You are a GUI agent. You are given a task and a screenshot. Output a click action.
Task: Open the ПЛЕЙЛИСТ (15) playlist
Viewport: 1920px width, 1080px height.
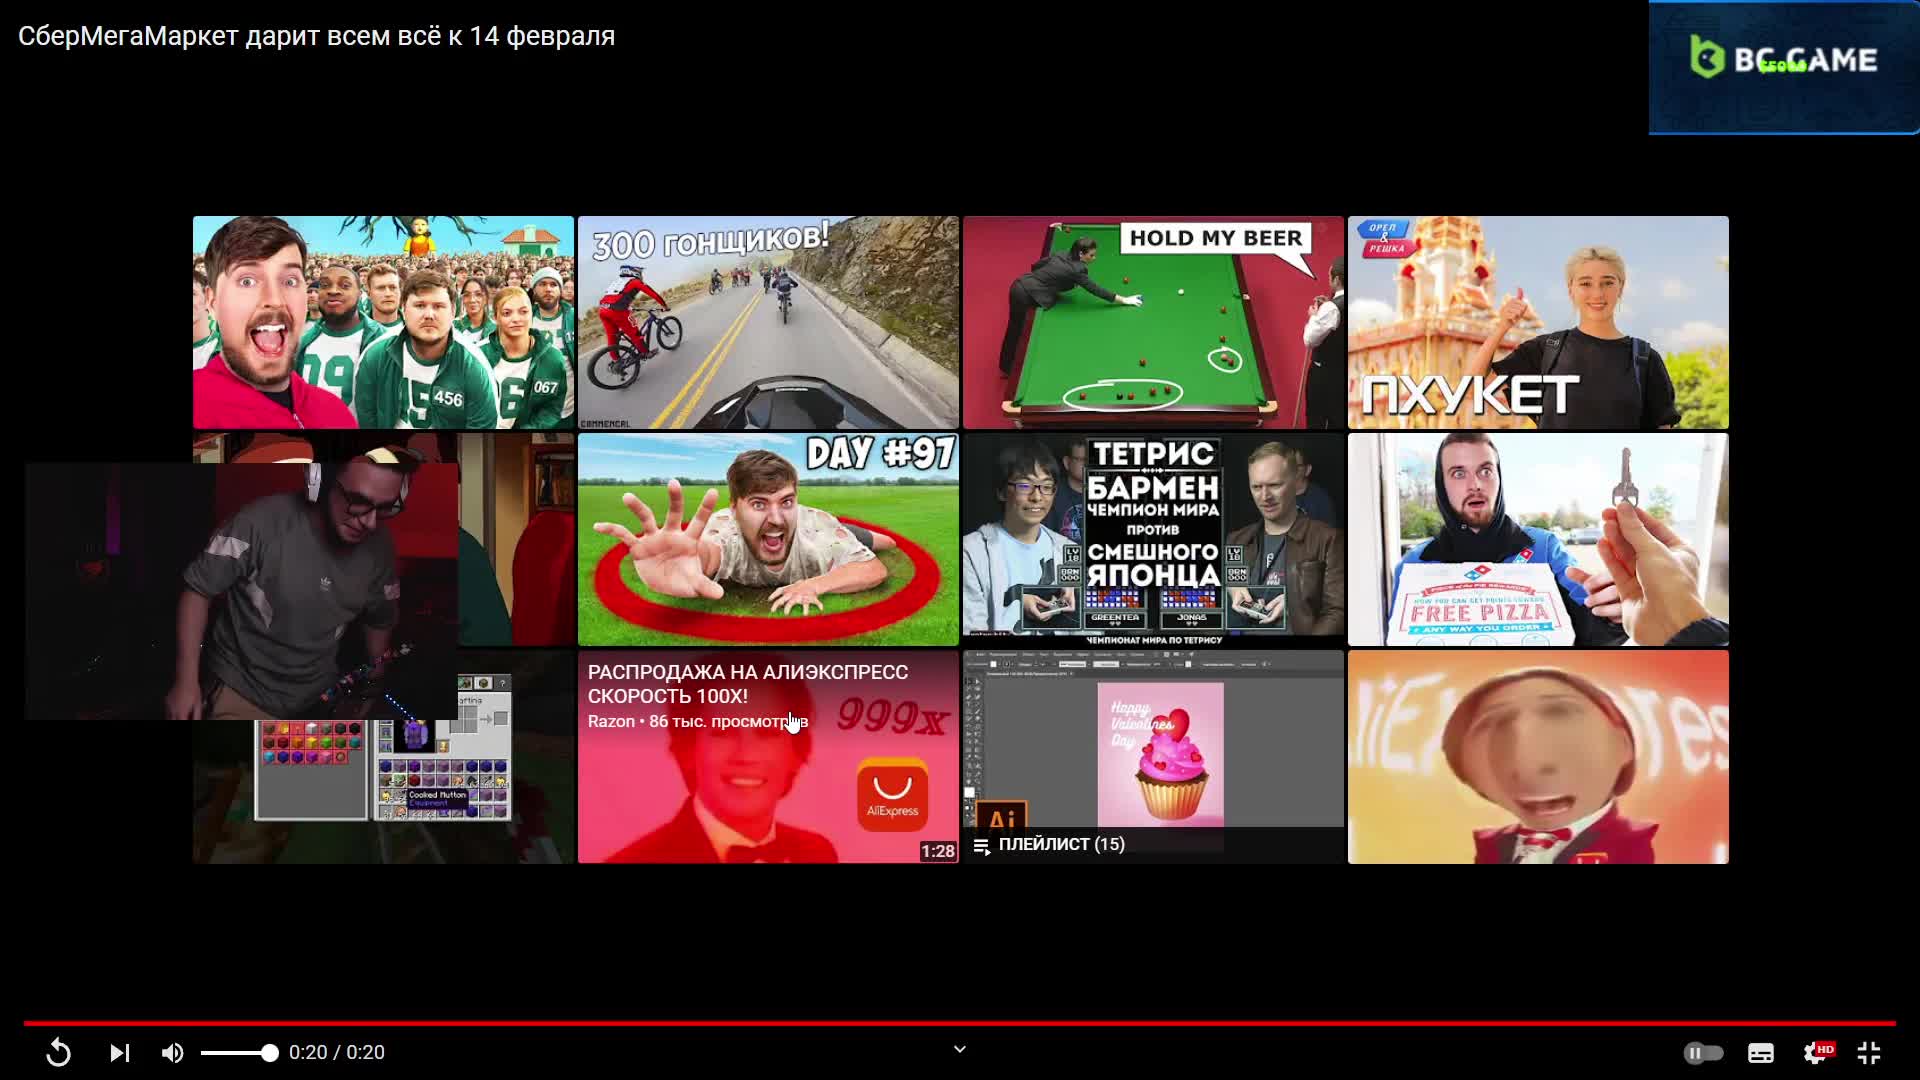click(x=1153, y=757)
